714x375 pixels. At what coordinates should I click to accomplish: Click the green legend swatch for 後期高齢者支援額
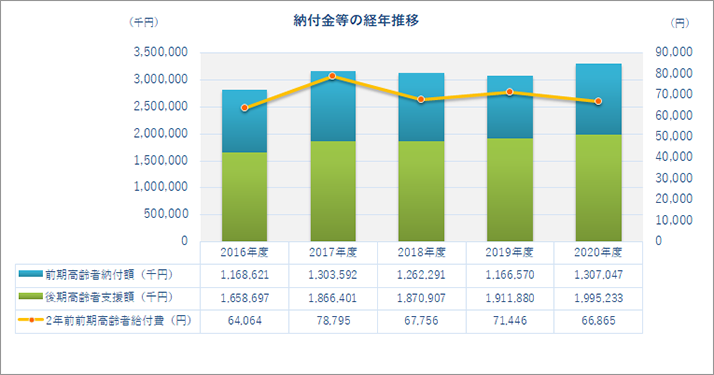point(31,297)
